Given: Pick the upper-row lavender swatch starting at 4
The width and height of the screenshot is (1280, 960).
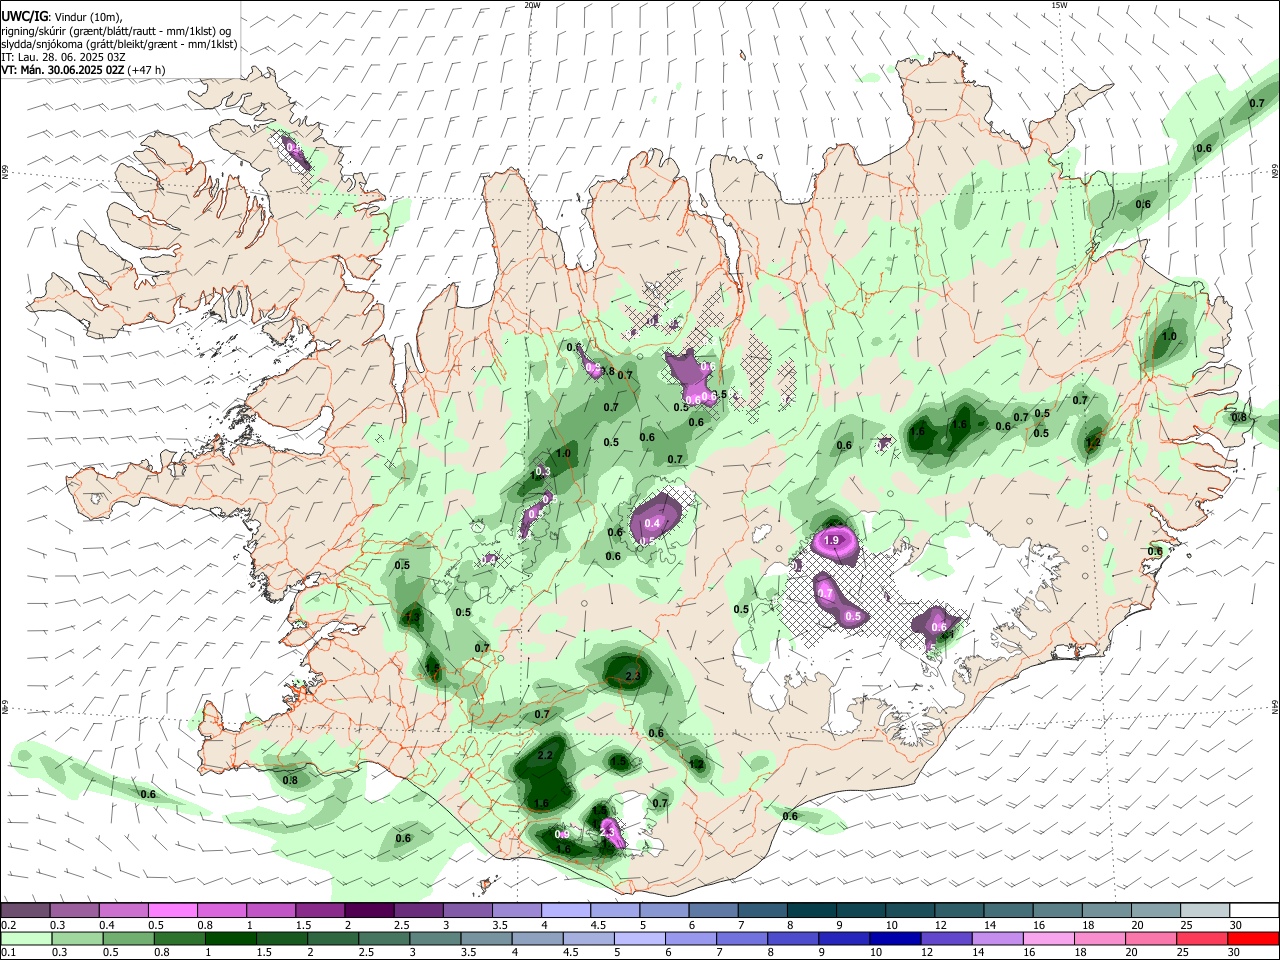Looking at the screenshot, I should pos(566,911).
